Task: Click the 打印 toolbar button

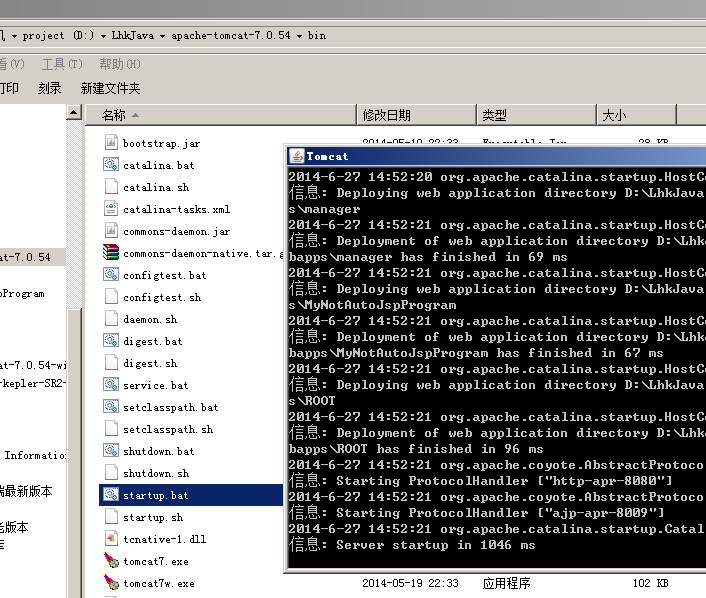Action: click(x=9, y=88)
